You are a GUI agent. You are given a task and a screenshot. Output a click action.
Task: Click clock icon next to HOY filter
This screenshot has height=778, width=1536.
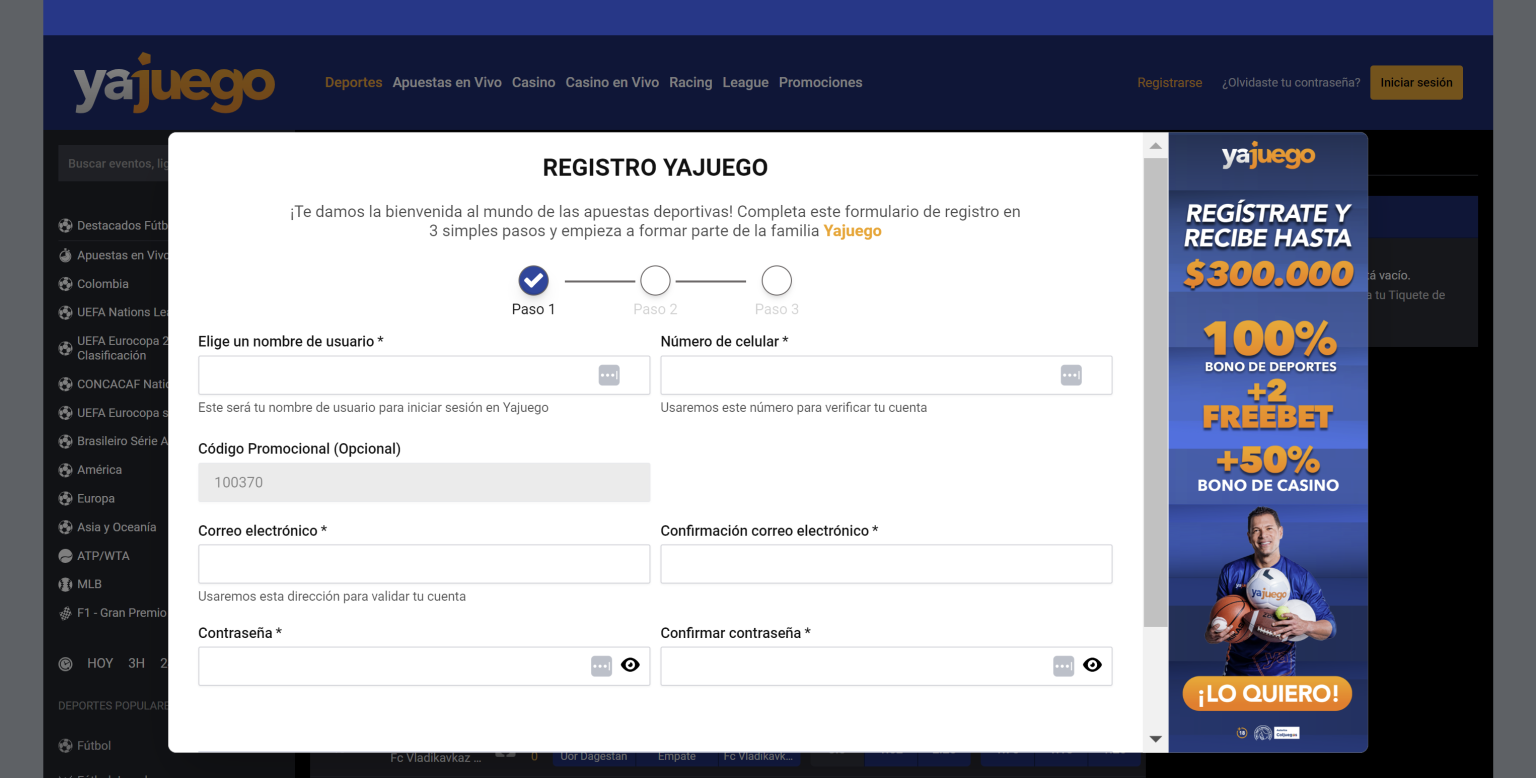tap(66, 663)
